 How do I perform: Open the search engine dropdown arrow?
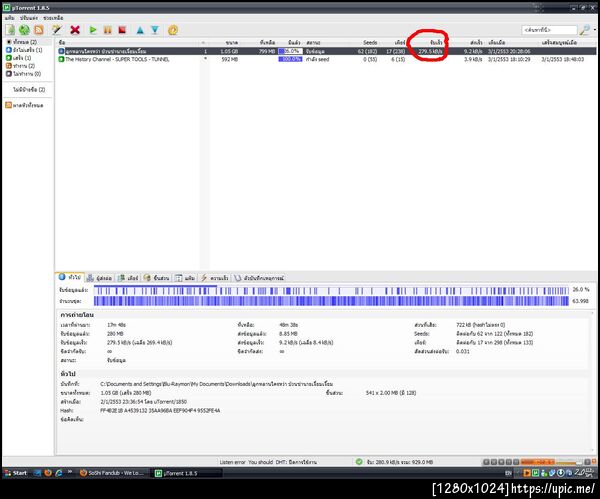[595, 30]
